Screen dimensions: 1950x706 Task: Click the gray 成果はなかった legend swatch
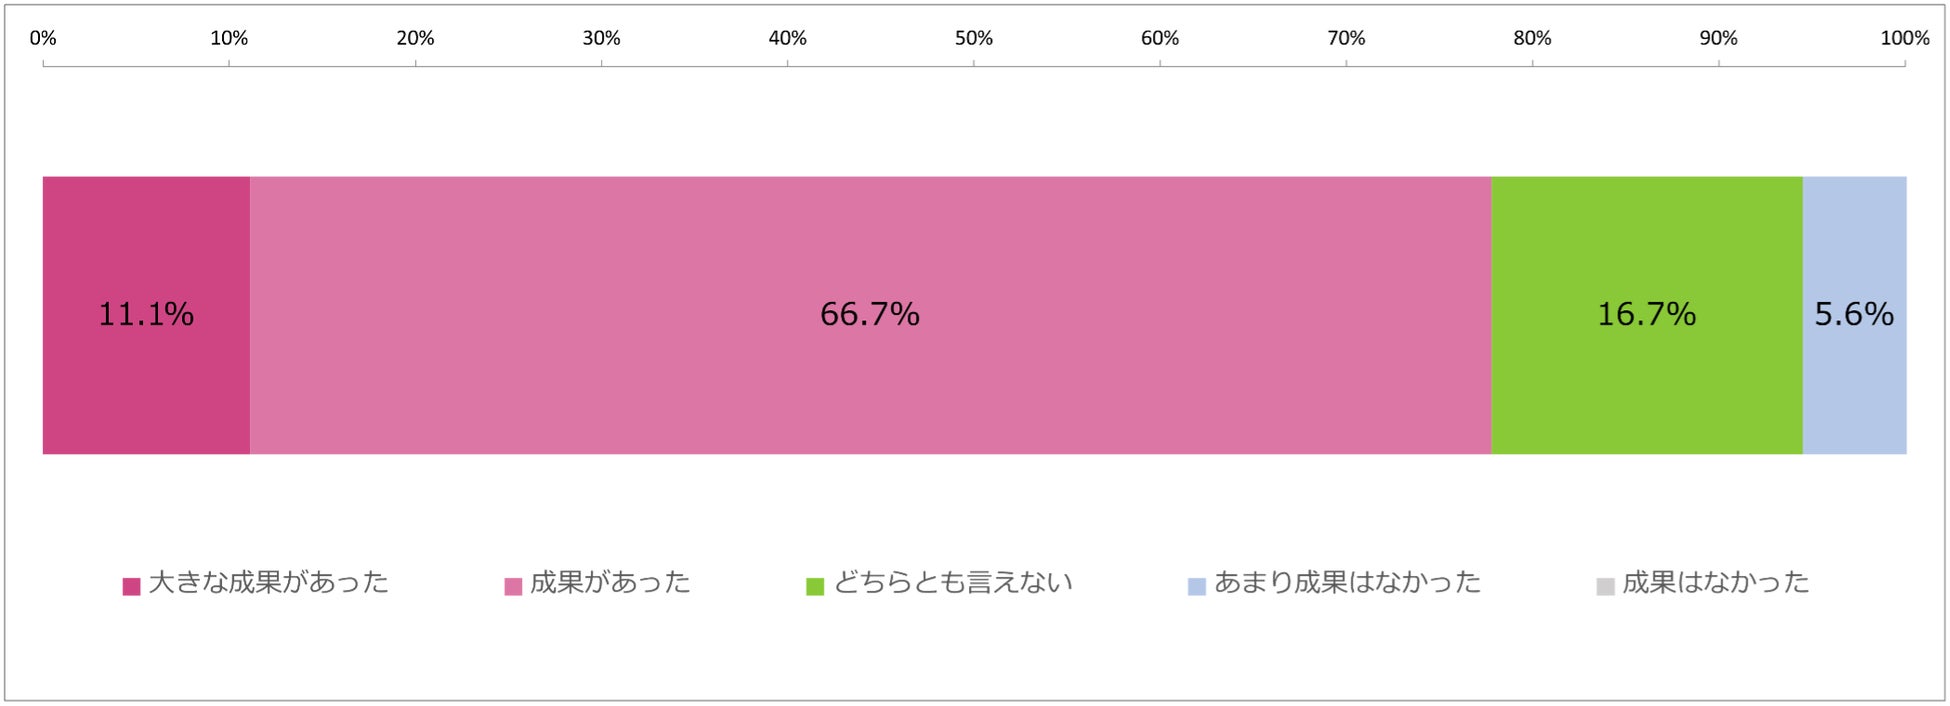click(x=1605, y=586)
